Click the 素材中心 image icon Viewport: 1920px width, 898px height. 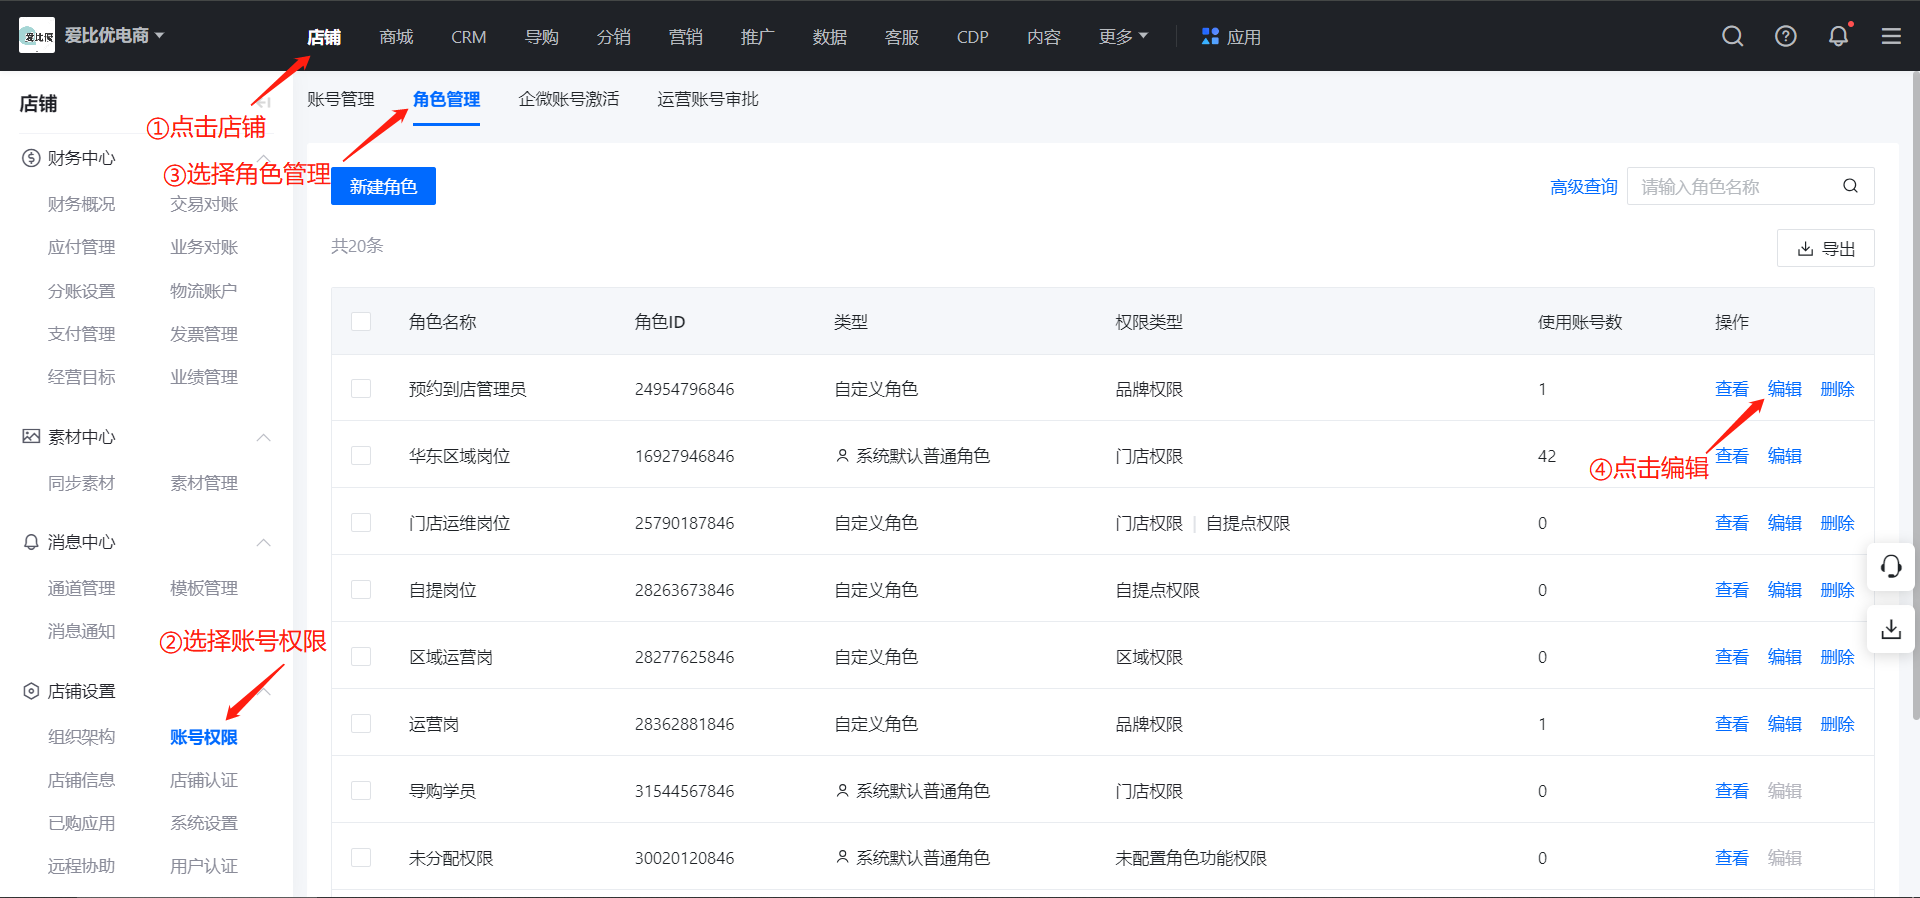coord(31,437)
